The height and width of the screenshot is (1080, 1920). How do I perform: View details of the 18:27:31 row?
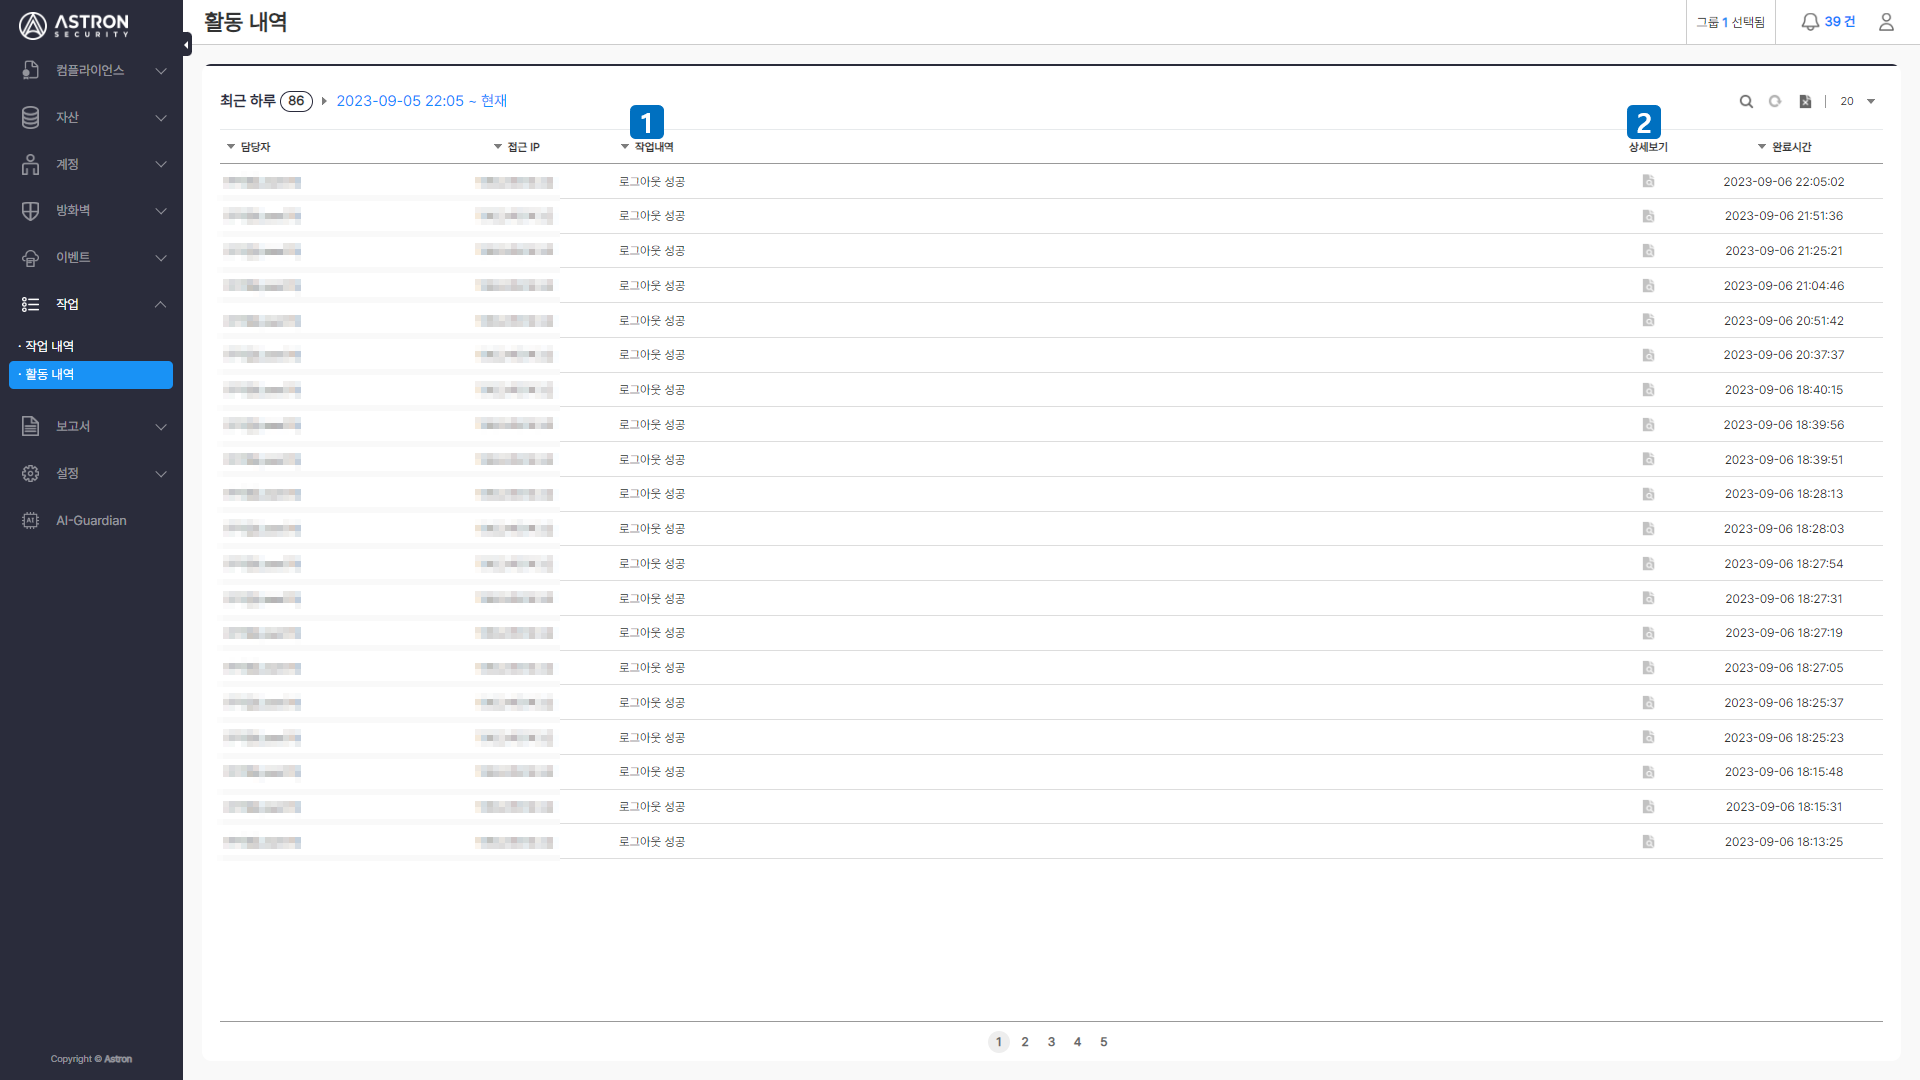pyautogui.click(x=1648, y=598)
